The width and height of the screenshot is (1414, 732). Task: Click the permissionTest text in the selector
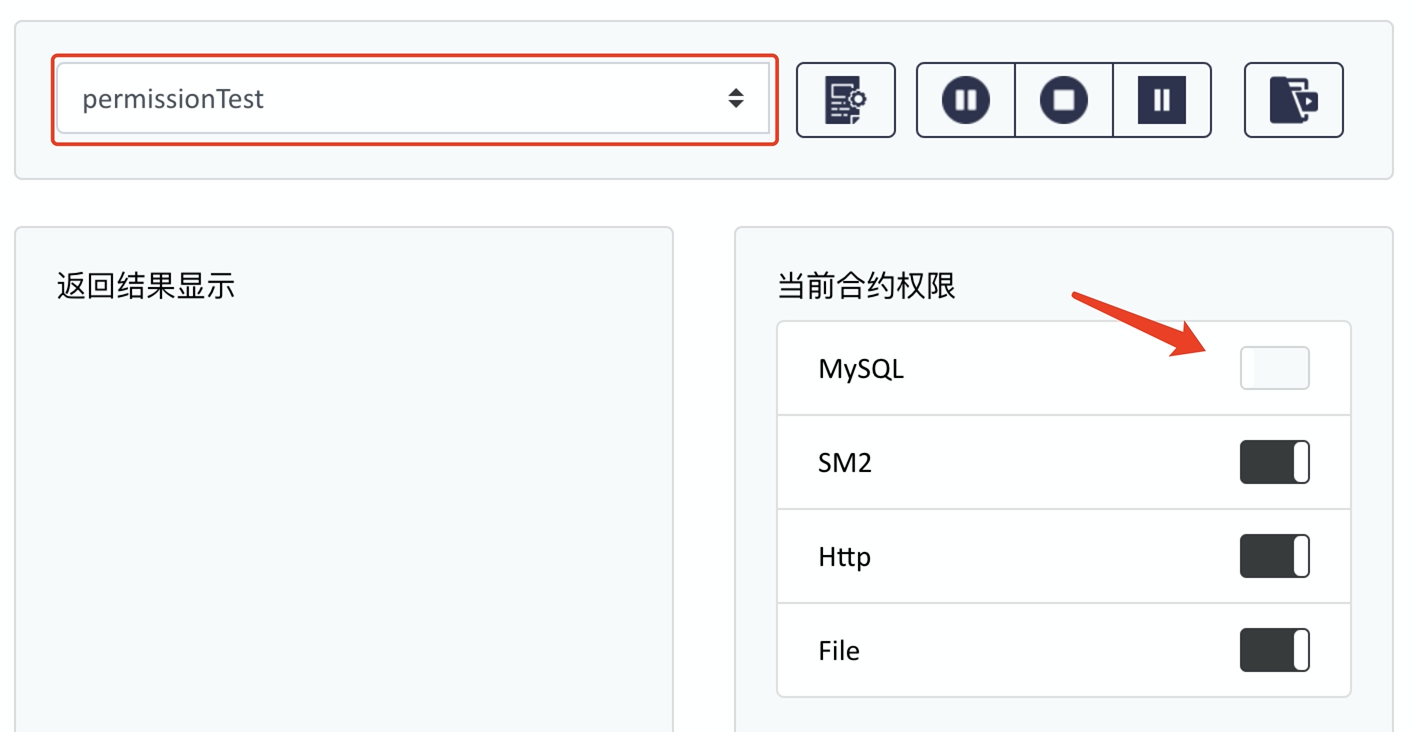click(173, 99)
